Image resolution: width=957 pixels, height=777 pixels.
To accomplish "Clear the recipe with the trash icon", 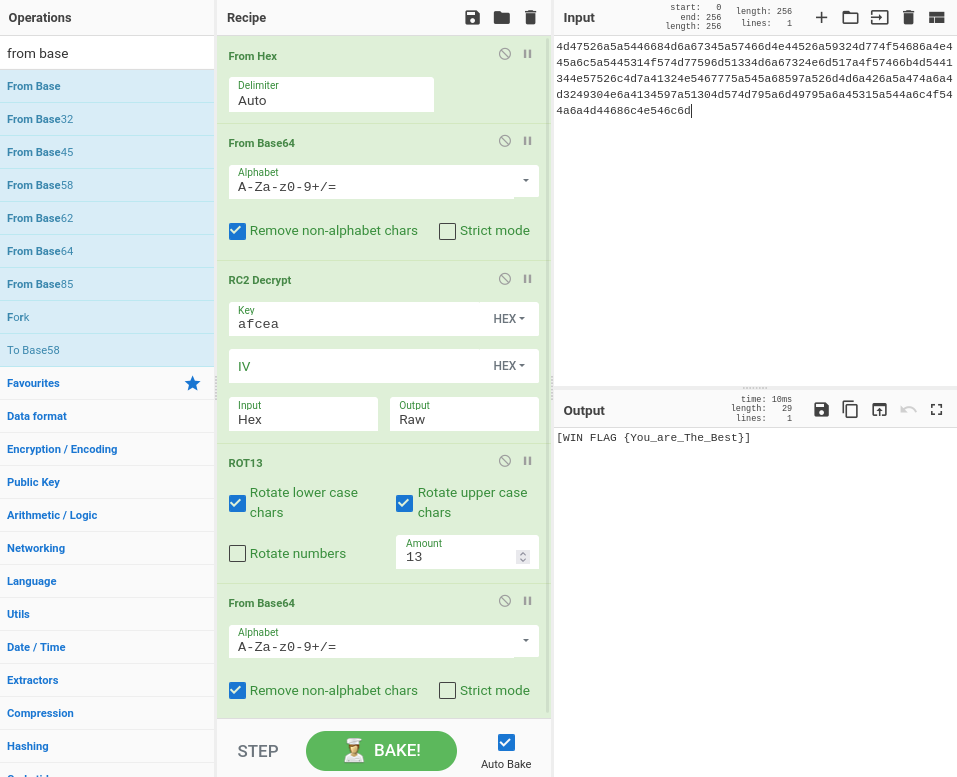I will click(530, 17).
